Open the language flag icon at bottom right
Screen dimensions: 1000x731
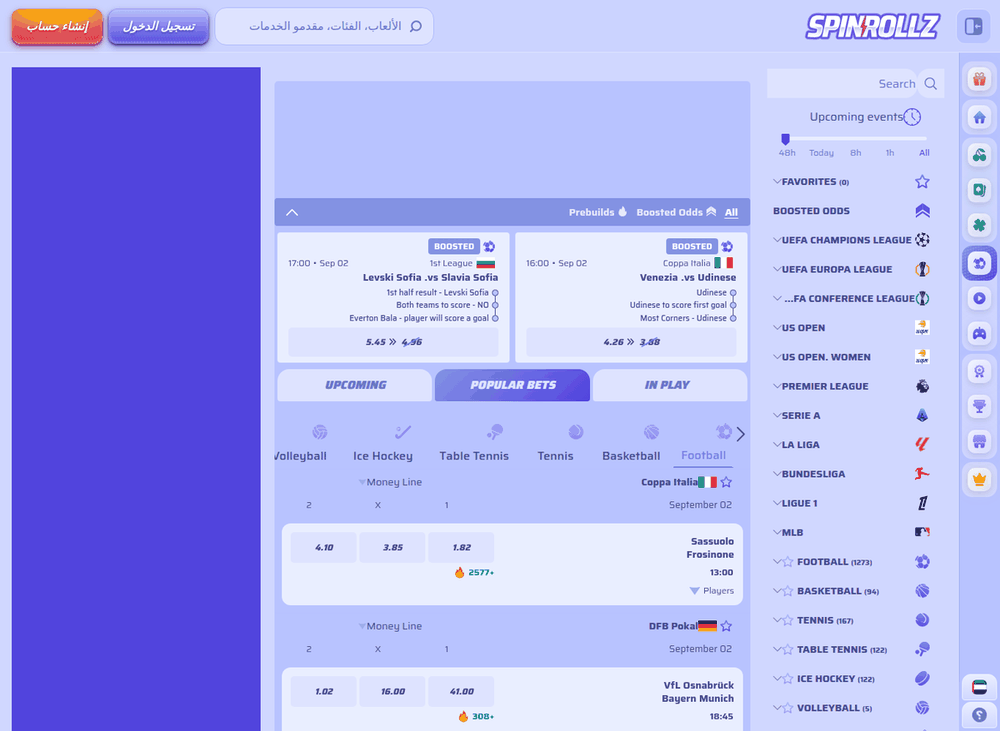pyautogui.click(x=979, y=687)
